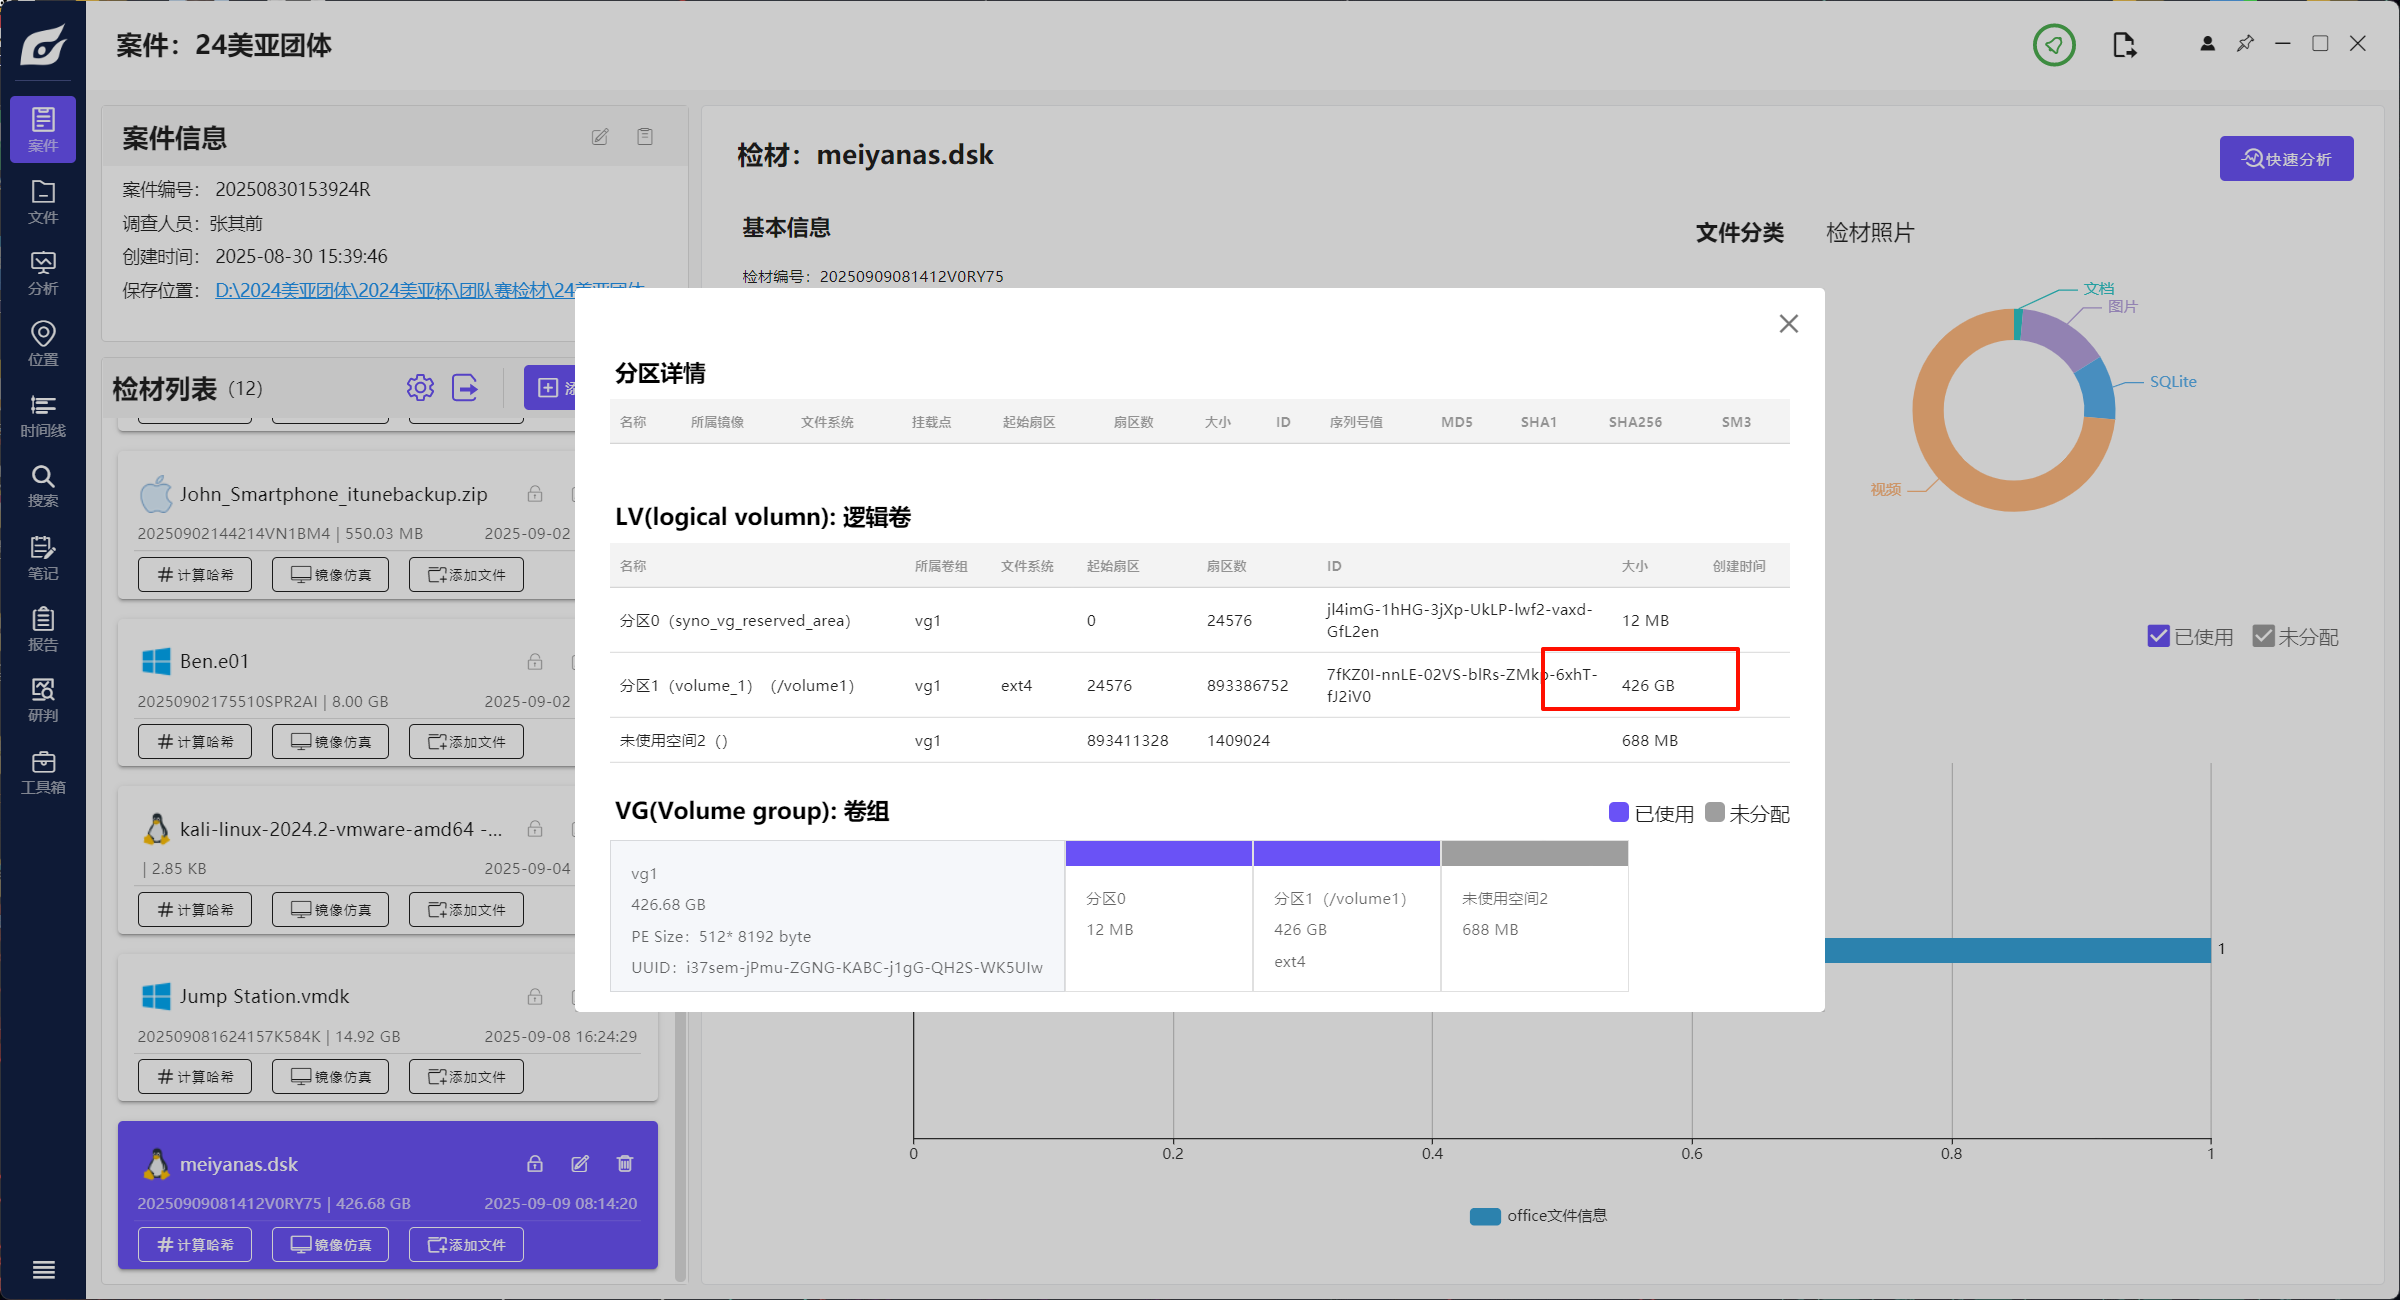This screenshot has height=1300, width=2400.
Task: Delete meiyanas.dsk with the trash icon
Action: pos(625,1163)
